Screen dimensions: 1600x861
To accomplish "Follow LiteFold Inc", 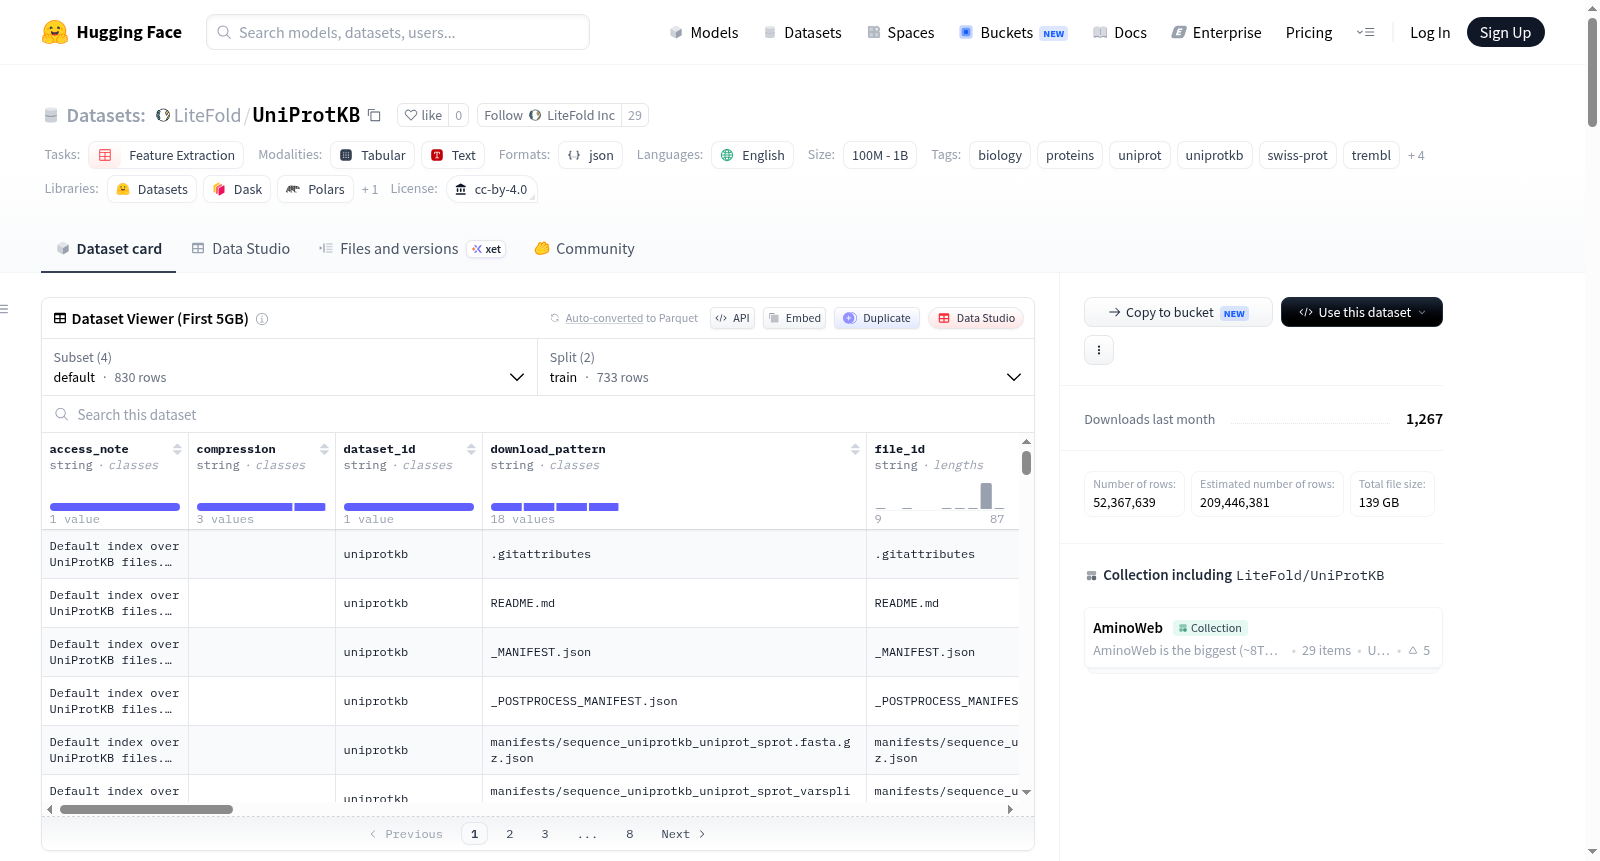I will [549, 115].
